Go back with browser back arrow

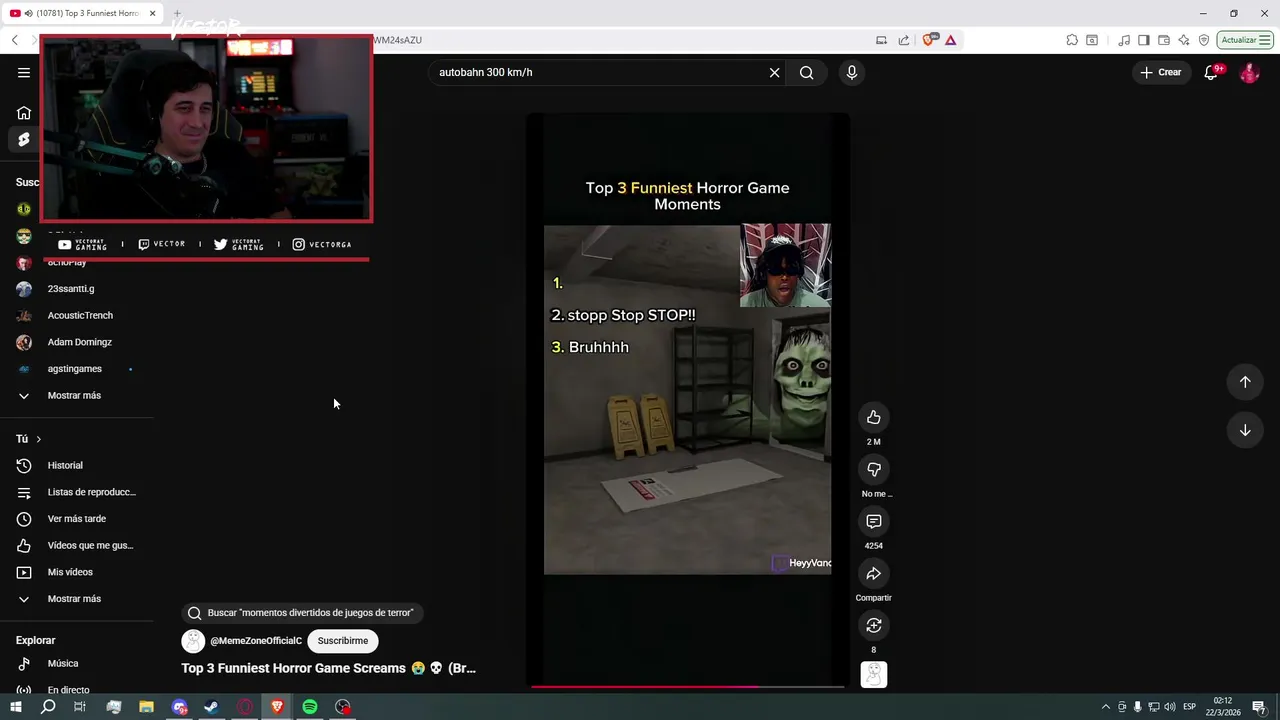pyautogui.click(x=14, y=40)
